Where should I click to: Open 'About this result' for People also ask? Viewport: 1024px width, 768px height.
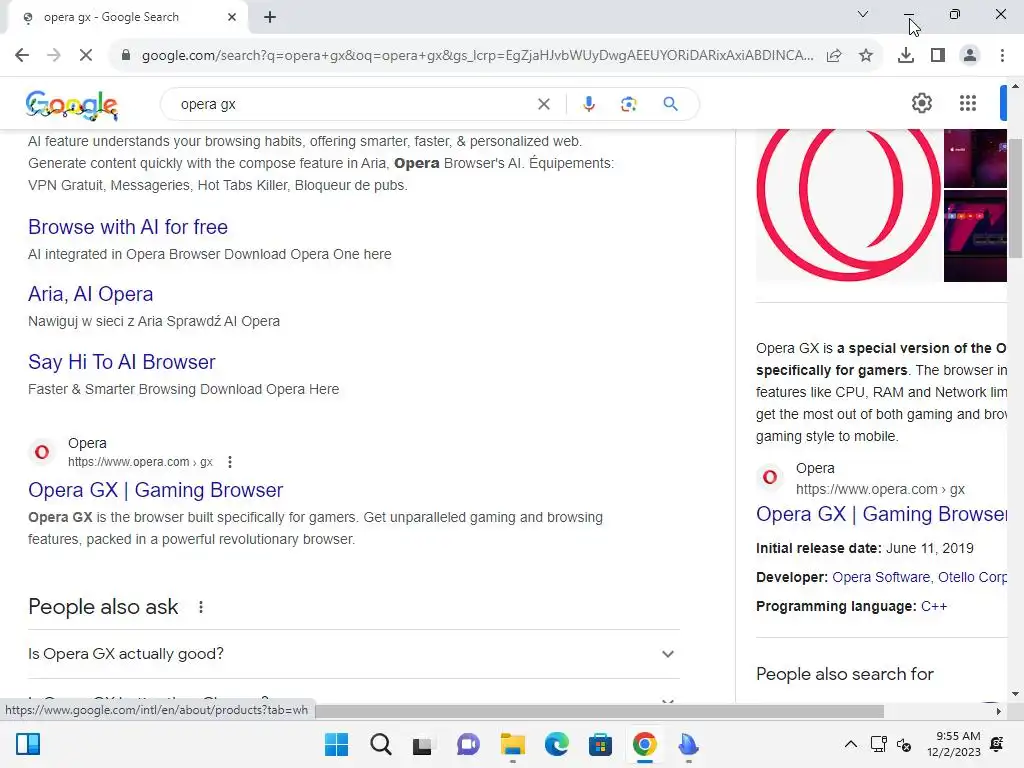[x=200, y=607]
